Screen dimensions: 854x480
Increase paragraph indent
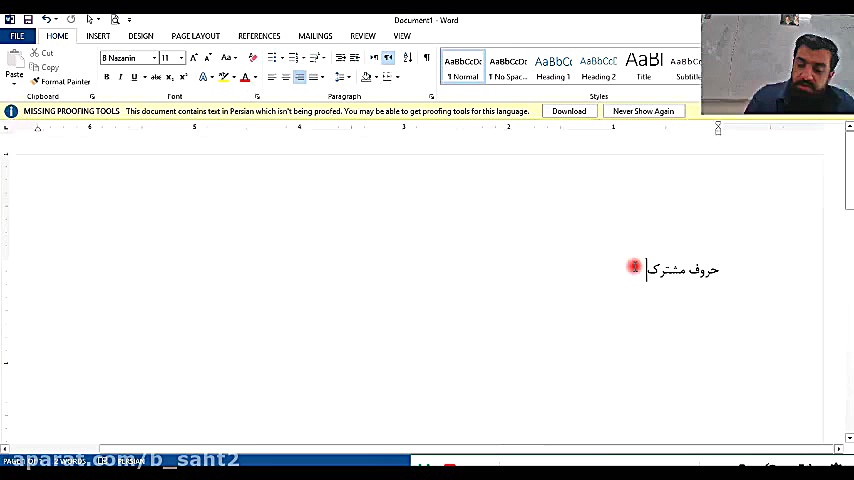(x=355, y=57)
